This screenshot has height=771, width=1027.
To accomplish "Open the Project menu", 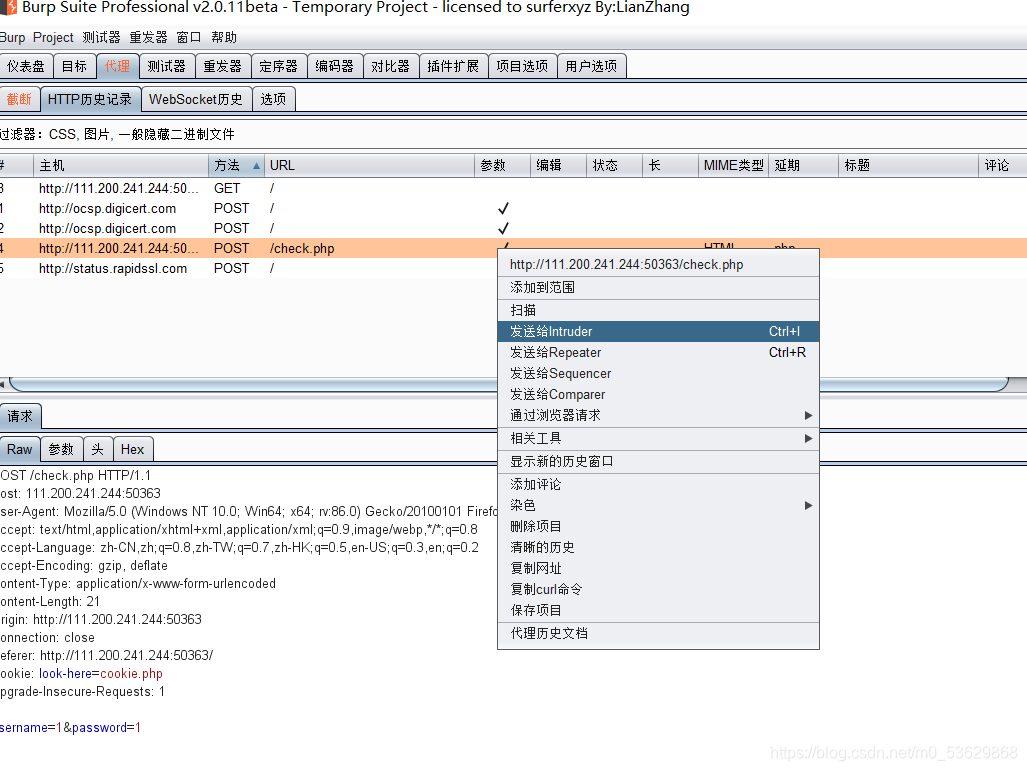I will pos(53,37).
